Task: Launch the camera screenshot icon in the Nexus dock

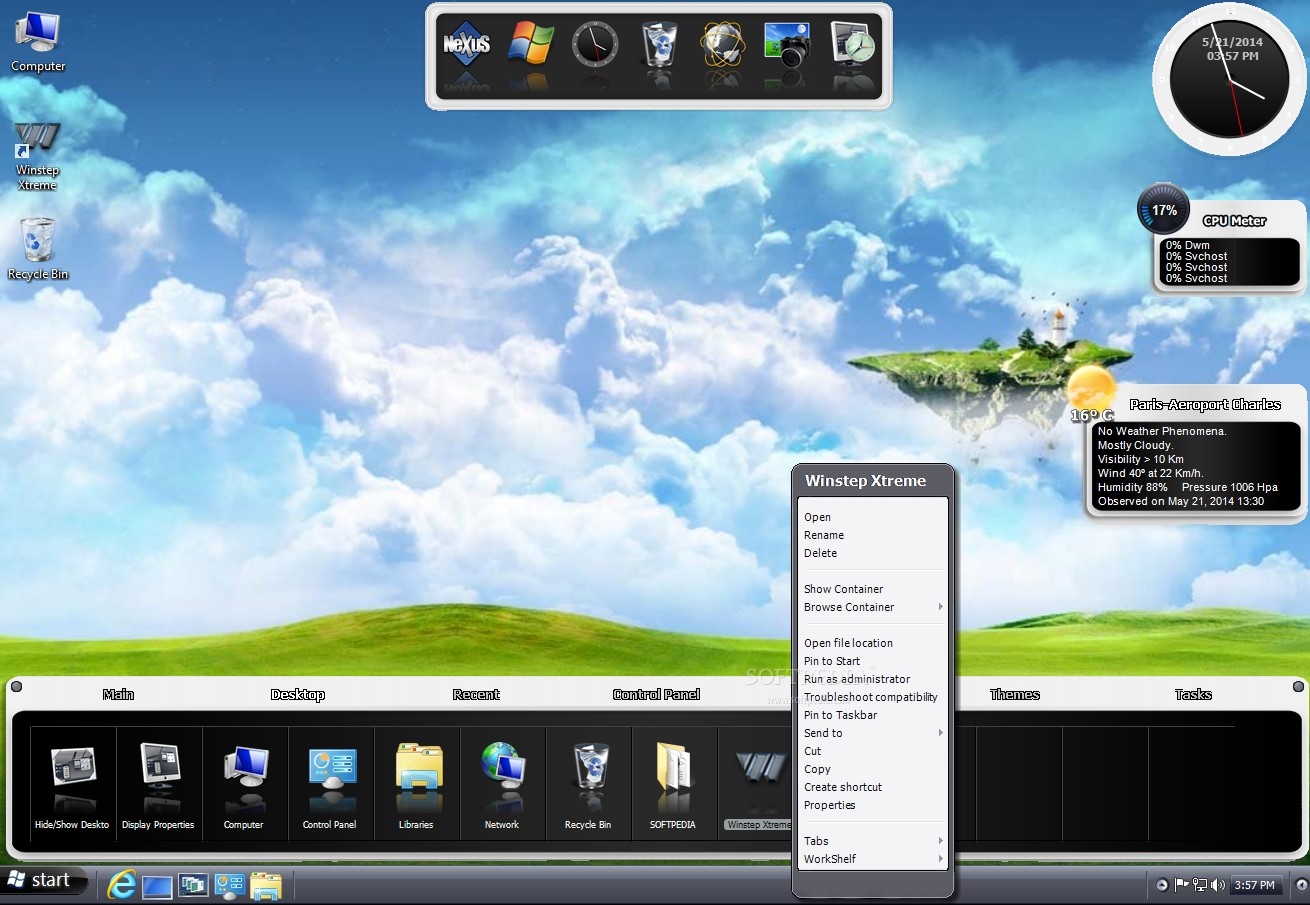Action: (x=787, y=45)
